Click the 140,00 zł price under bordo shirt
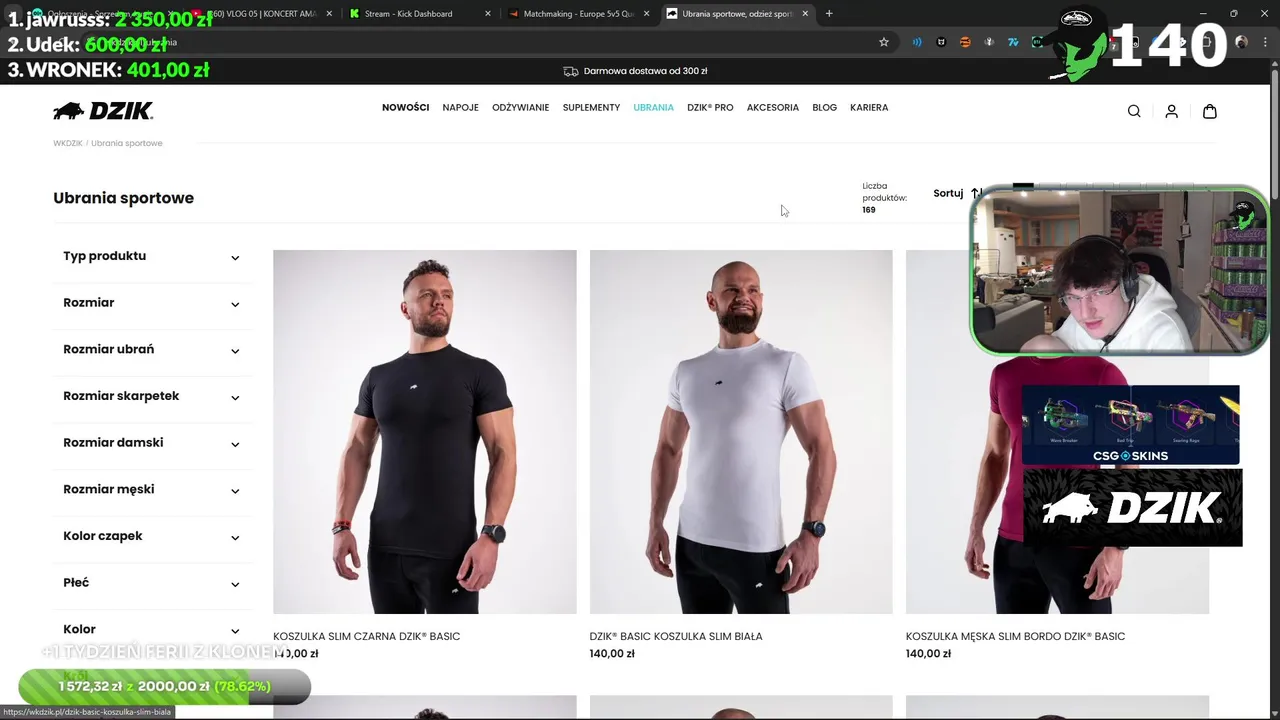This screenshot has height=720, width=1280. (x=928, y=654)
